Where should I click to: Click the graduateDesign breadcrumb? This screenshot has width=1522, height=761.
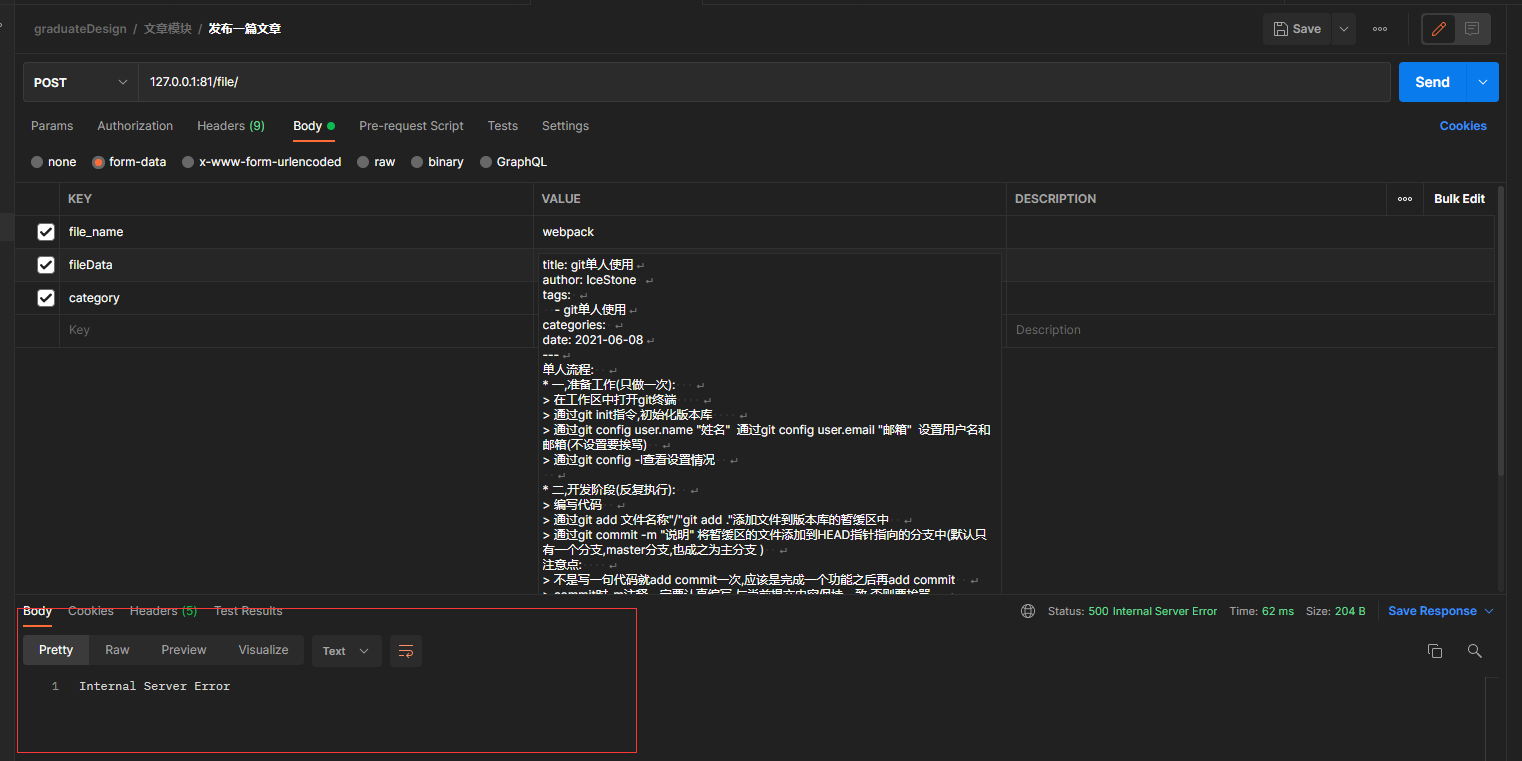click(x=80, y=29)
